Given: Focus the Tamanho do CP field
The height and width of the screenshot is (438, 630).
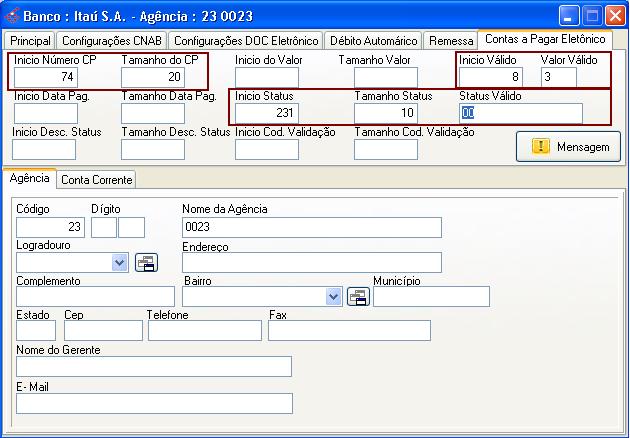Looking at the screenshot, I should point(152,77).
